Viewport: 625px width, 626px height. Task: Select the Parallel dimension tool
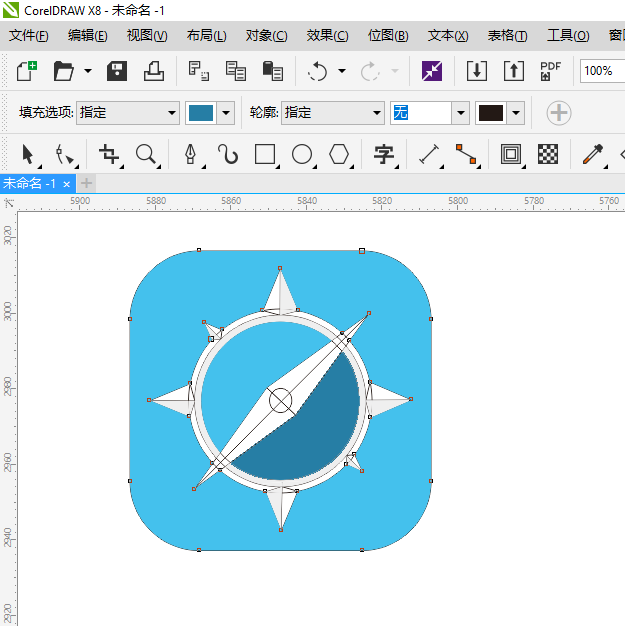429,155
